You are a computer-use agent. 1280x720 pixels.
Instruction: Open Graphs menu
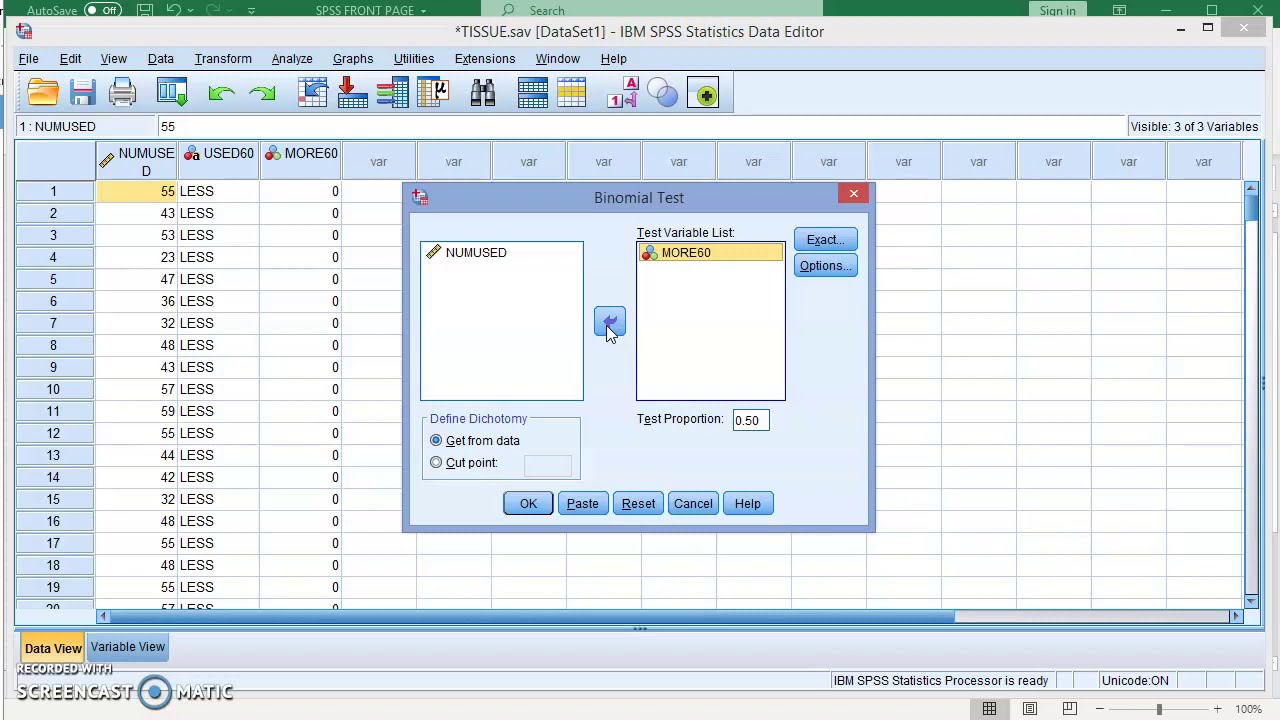pyautogui.click(x=353, y=59)
